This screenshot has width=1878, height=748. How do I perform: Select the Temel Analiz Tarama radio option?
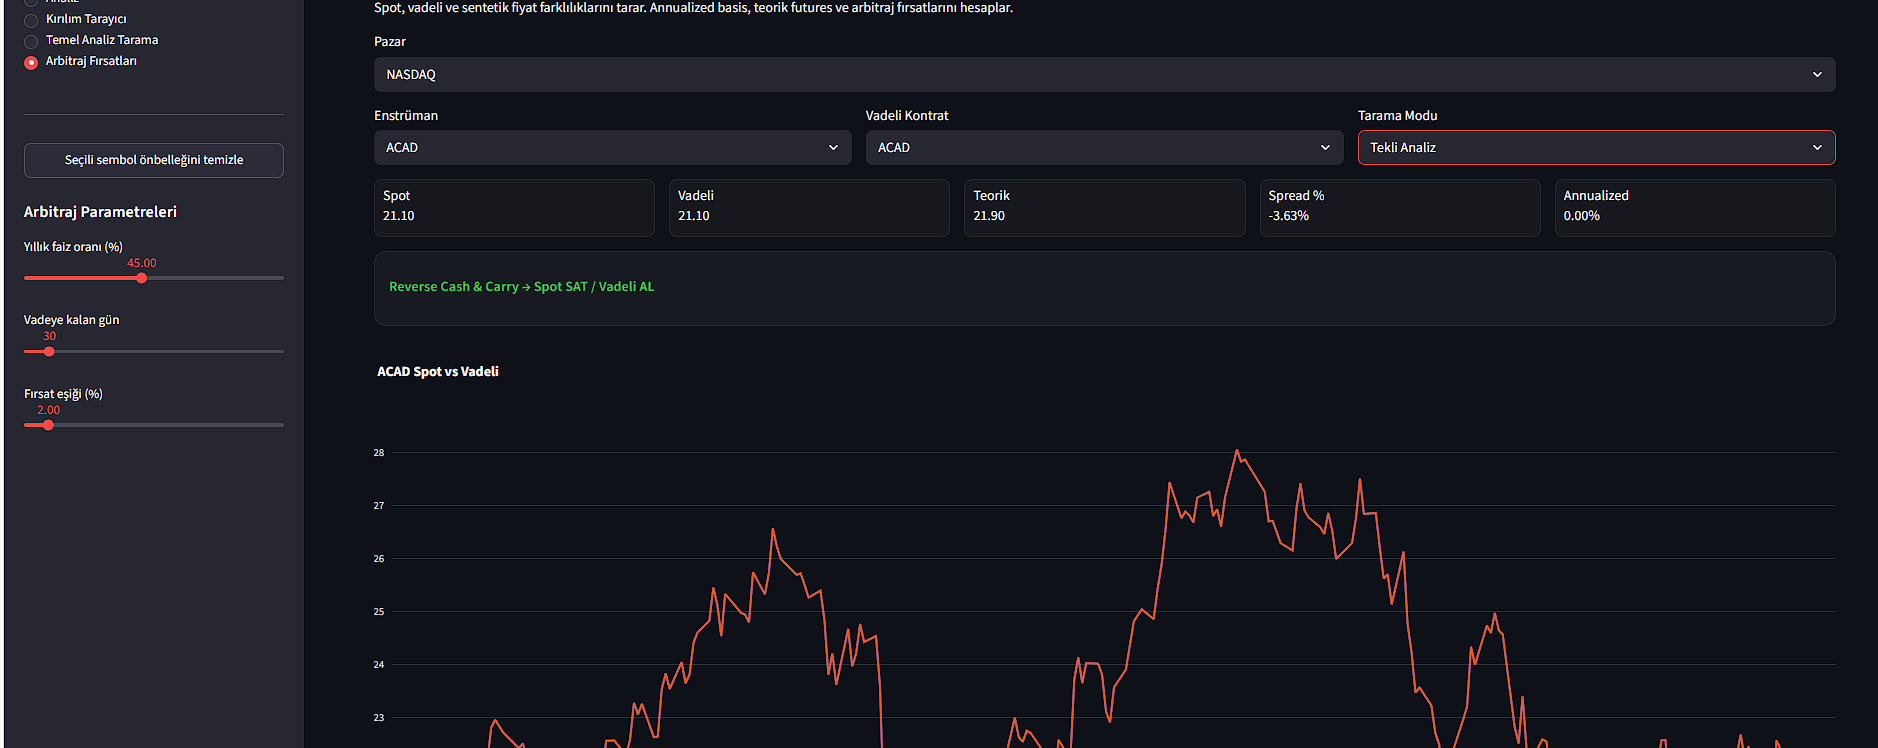[31, 41]
